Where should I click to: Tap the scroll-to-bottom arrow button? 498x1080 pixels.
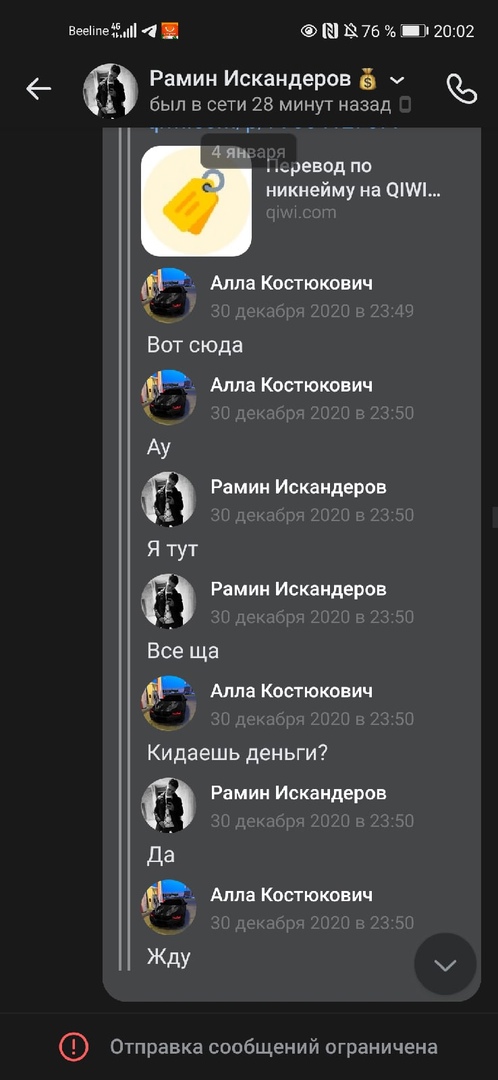tap(445, 964)
